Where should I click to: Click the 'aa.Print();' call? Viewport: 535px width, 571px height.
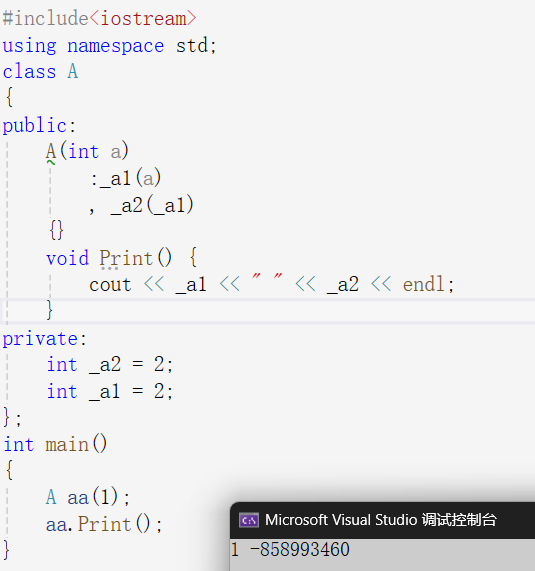tap(104, 524)
